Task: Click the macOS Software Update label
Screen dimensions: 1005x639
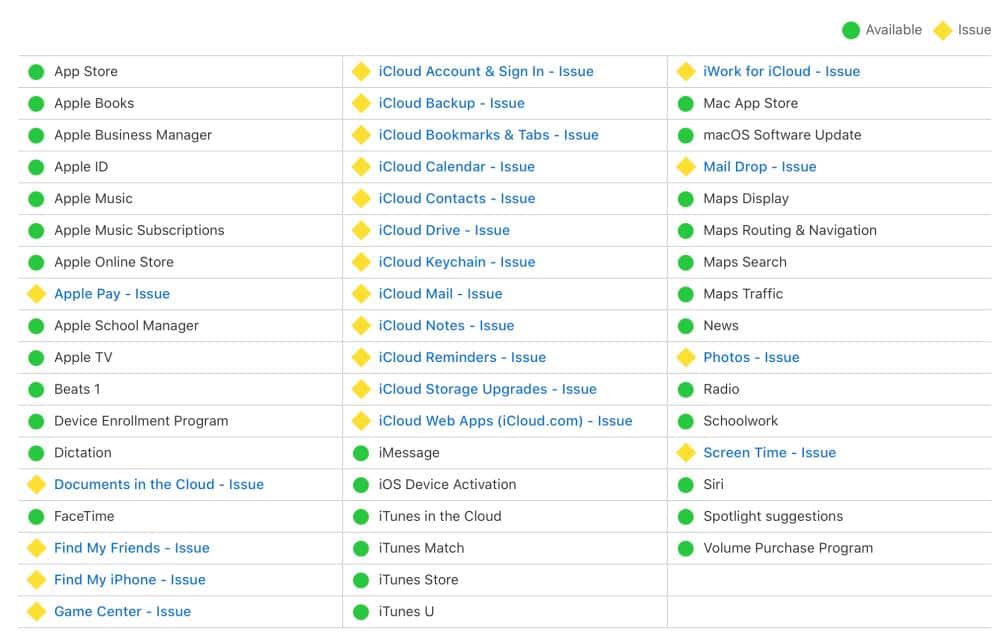Action: pyautogui.click(x=782, y=135)
